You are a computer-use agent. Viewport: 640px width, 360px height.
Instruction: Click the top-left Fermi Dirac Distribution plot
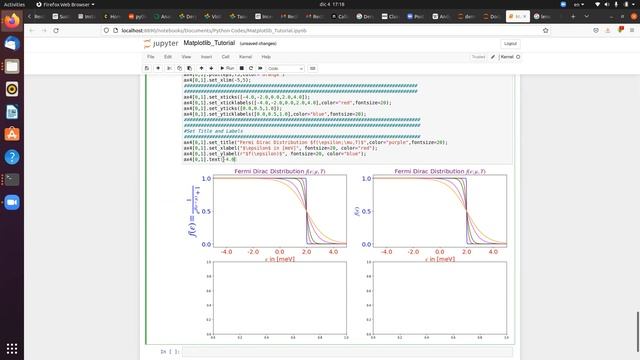280,211
